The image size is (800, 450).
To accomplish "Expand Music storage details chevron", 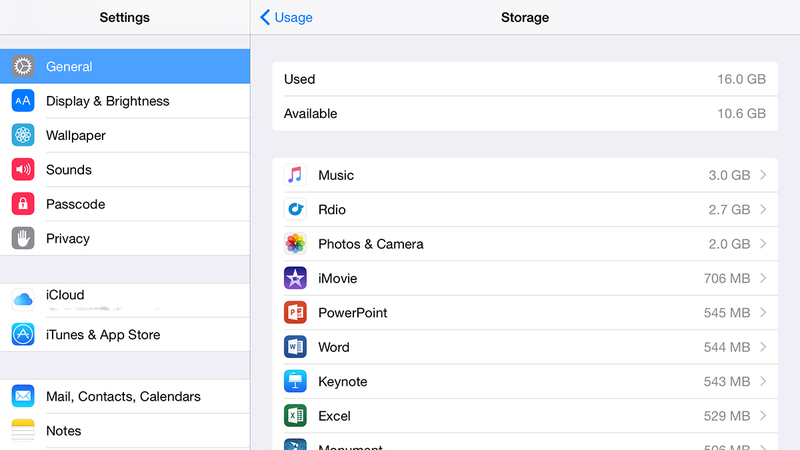I will pos(763,175).
